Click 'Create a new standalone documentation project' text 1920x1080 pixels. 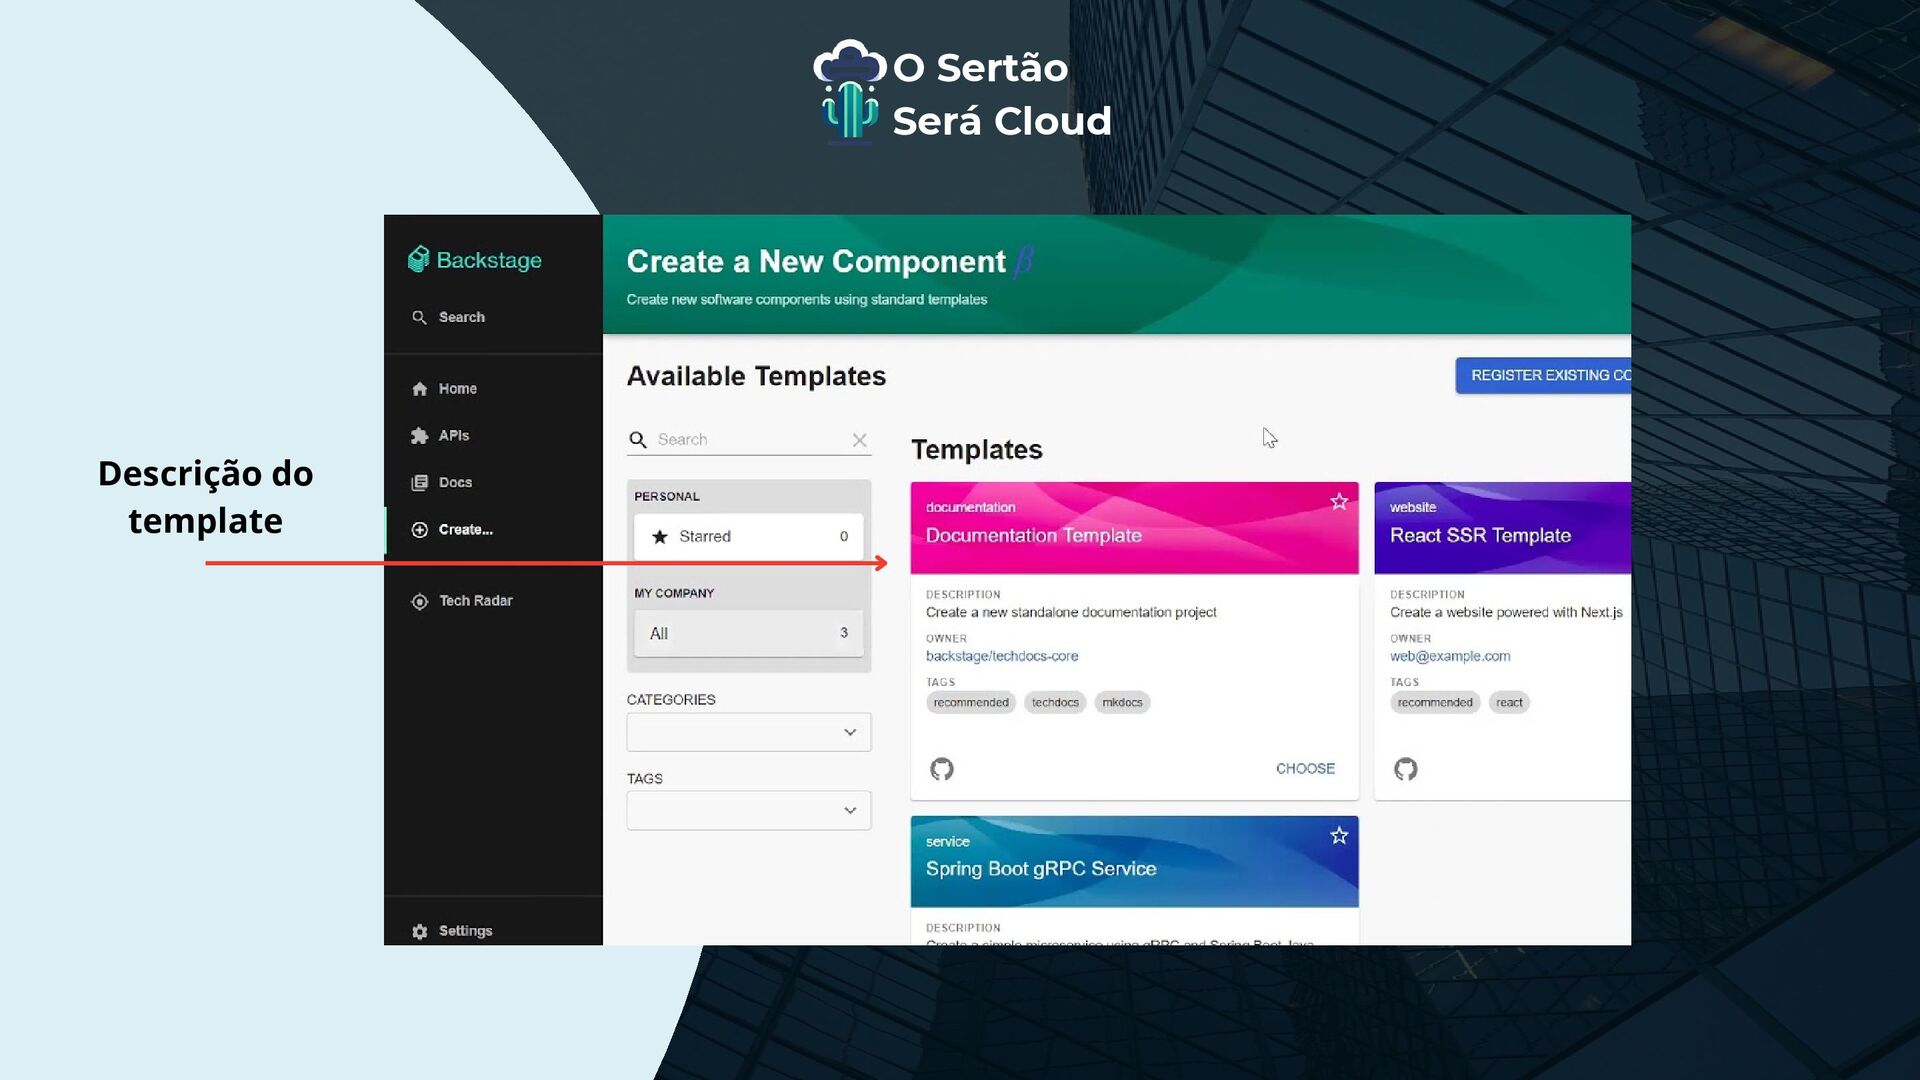click(1071, 613)
